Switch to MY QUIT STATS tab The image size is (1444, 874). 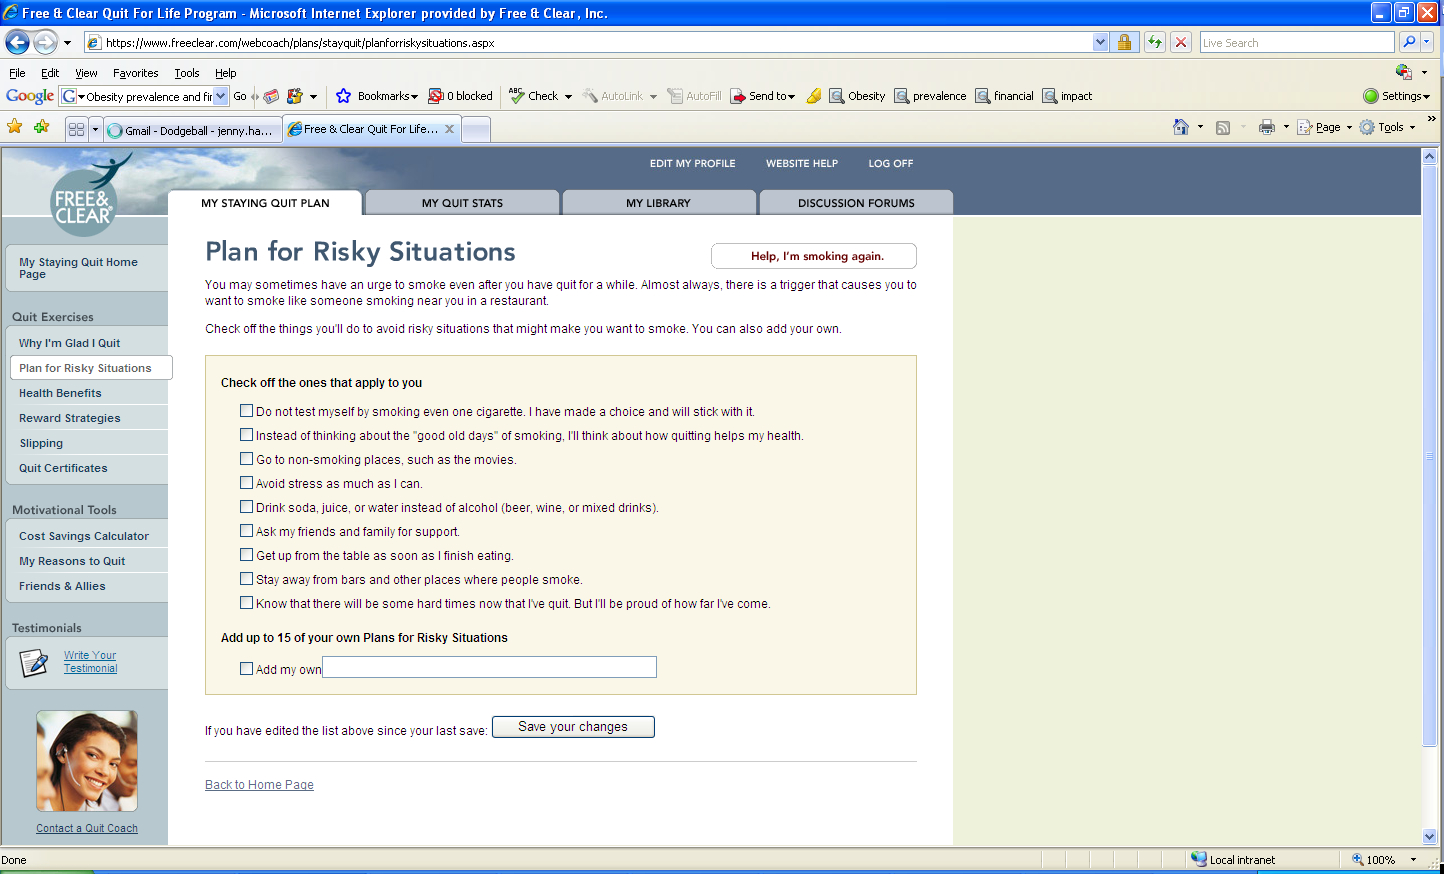(x=462, y=203)
